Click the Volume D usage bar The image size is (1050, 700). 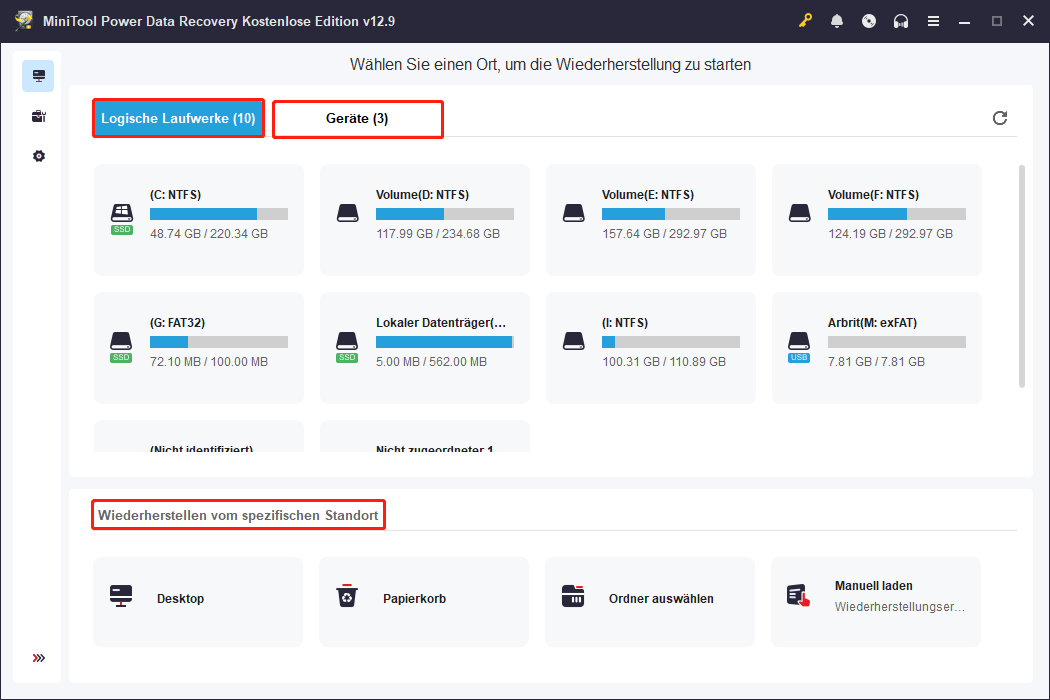445,214
